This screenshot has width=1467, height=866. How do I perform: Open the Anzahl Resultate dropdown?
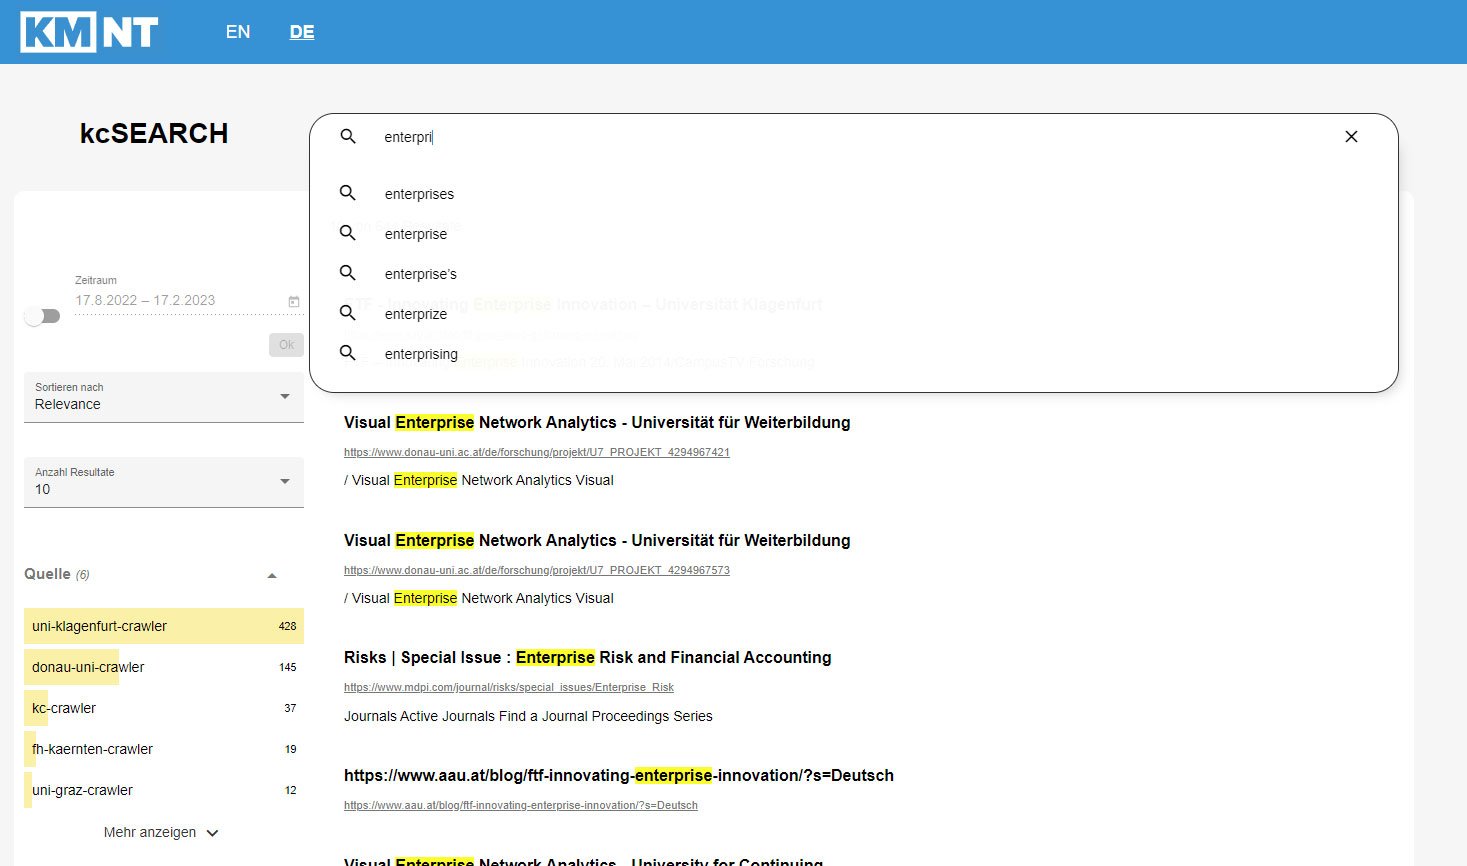pyautogui.click(x=163, y=482)
